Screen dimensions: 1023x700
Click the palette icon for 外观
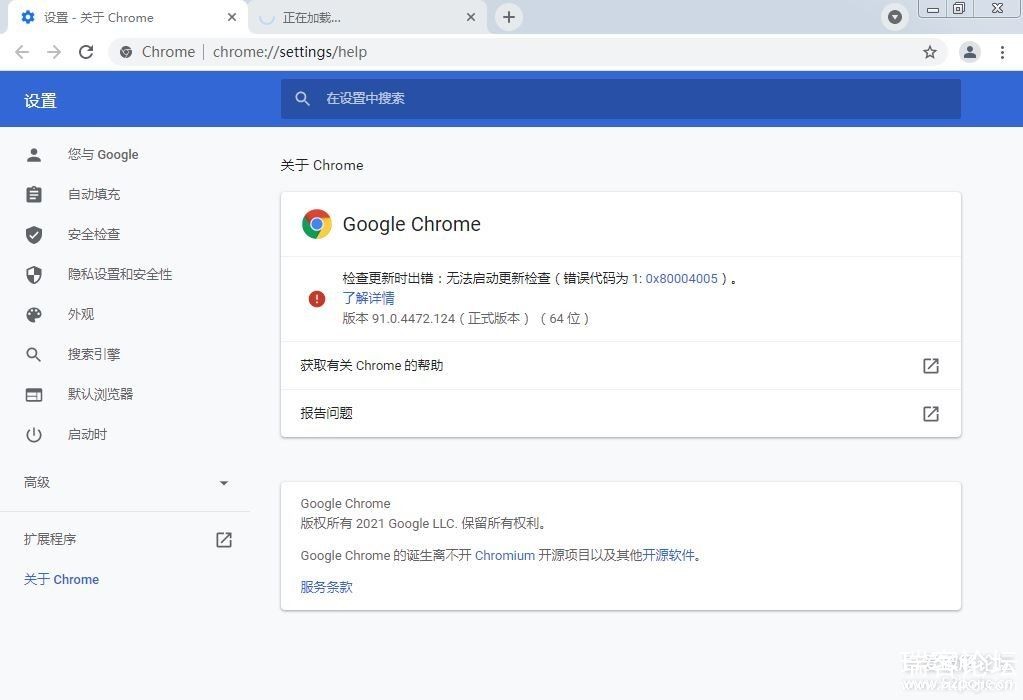[x=34, y=315]
